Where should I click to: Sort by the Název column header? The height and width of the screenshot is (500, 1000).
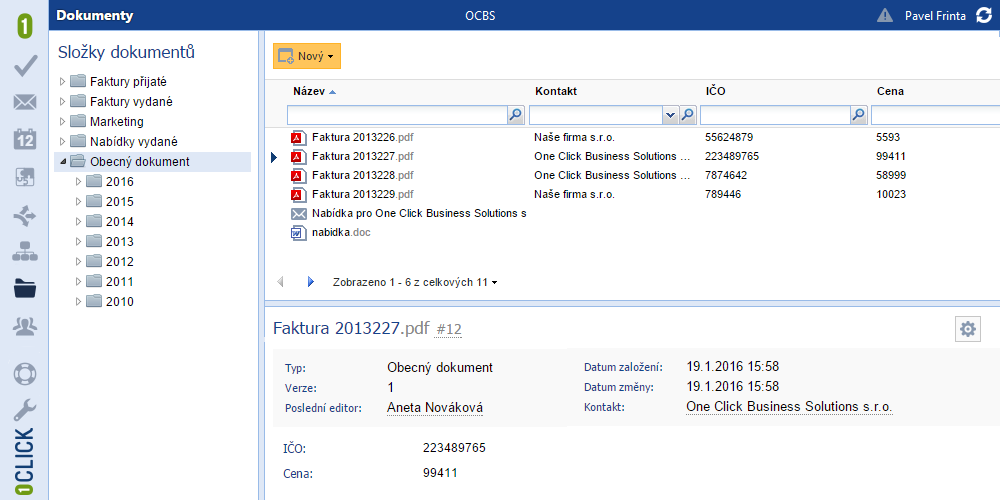(x=310, y=91)
